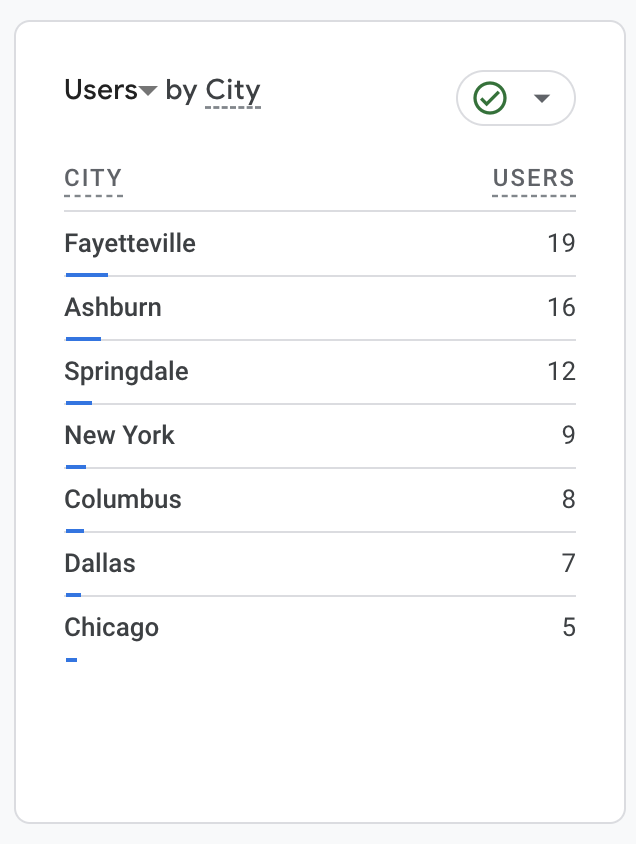This screenshot has width=636, height=844.
Task: Click the CITY column header
Action: [x=93, y=179]
